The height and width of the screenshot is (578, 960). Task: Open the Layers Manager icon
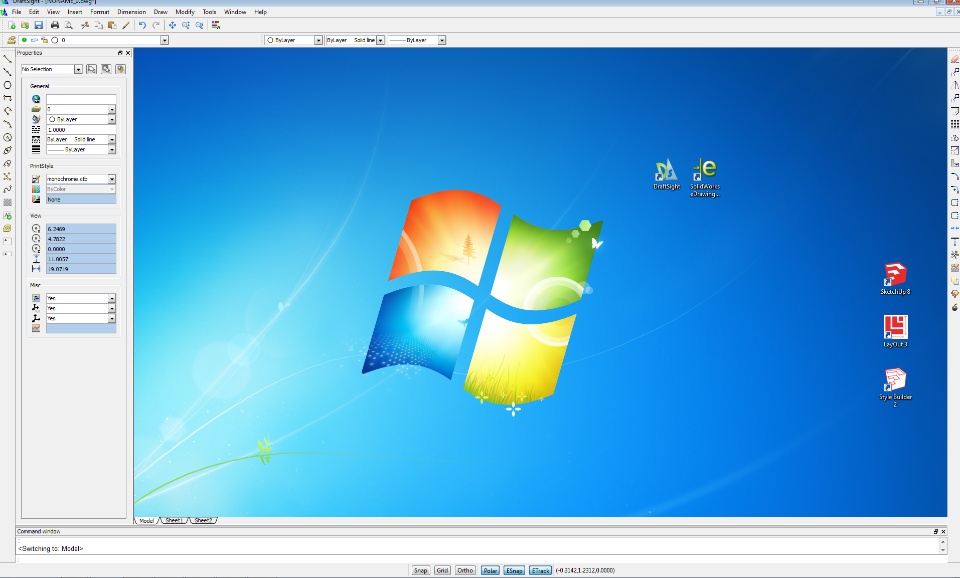pos(12,40)
